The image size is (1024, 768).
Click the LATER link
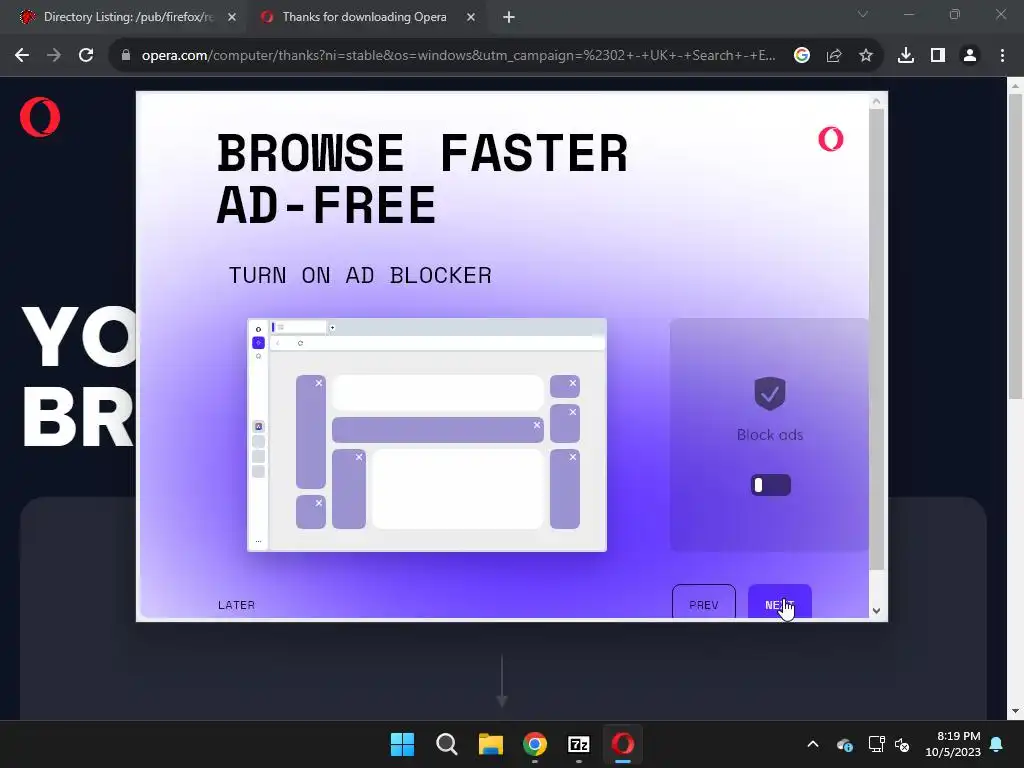tap(236, 605)
